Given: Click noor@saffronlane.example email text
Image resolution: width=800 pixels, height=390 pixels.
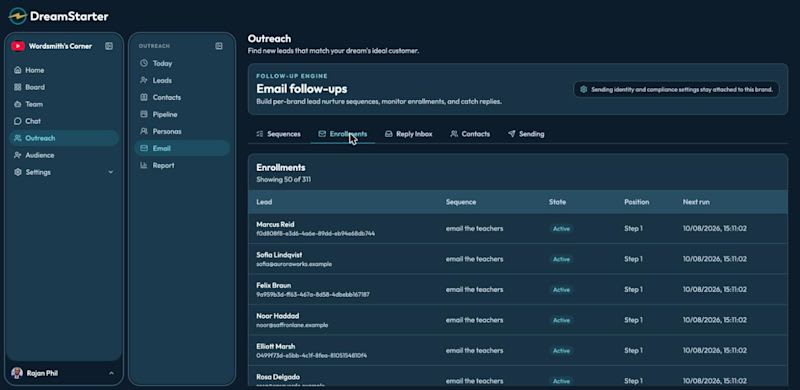Looking at the screenshot, I should [292, 325].
